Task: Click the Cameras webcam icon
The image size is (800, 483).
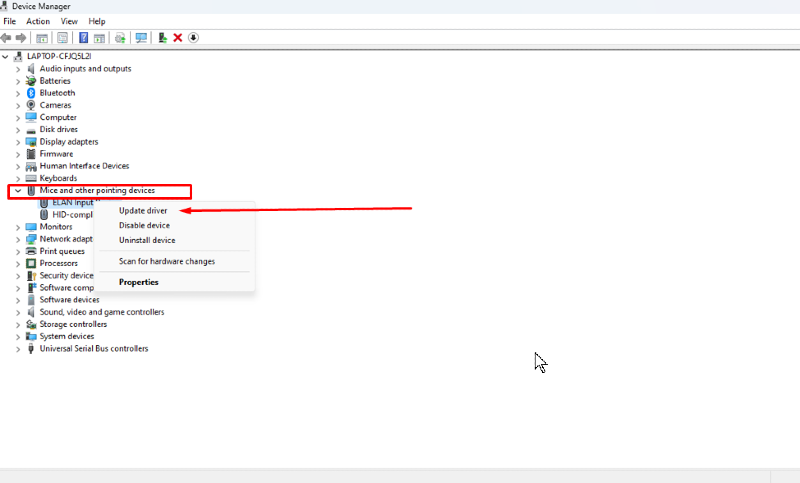Action: pyautogui.click(x=31, y=105)
